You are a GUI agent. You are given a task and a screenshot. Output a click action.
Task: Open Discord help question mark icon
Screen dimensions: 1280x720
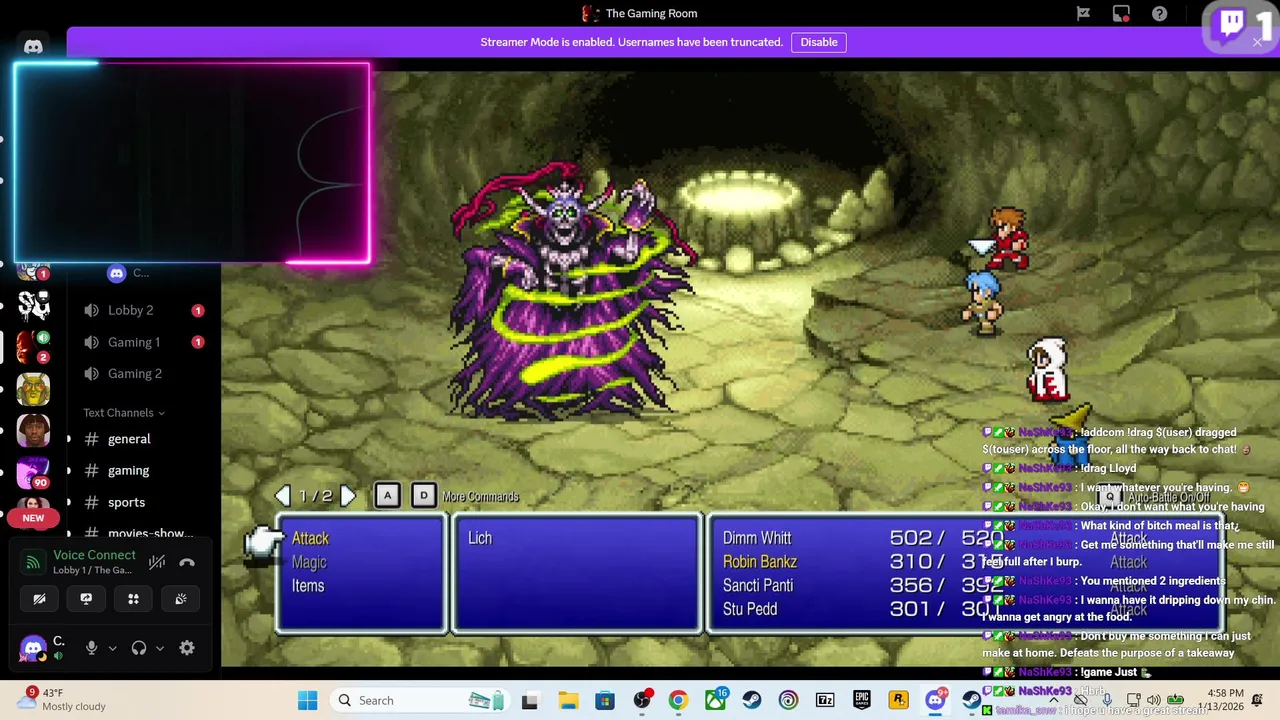(x=1160, y=13)
